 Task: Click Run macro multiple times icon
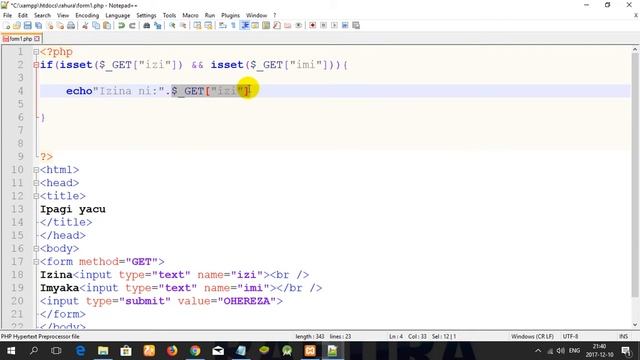coord(345,25)
